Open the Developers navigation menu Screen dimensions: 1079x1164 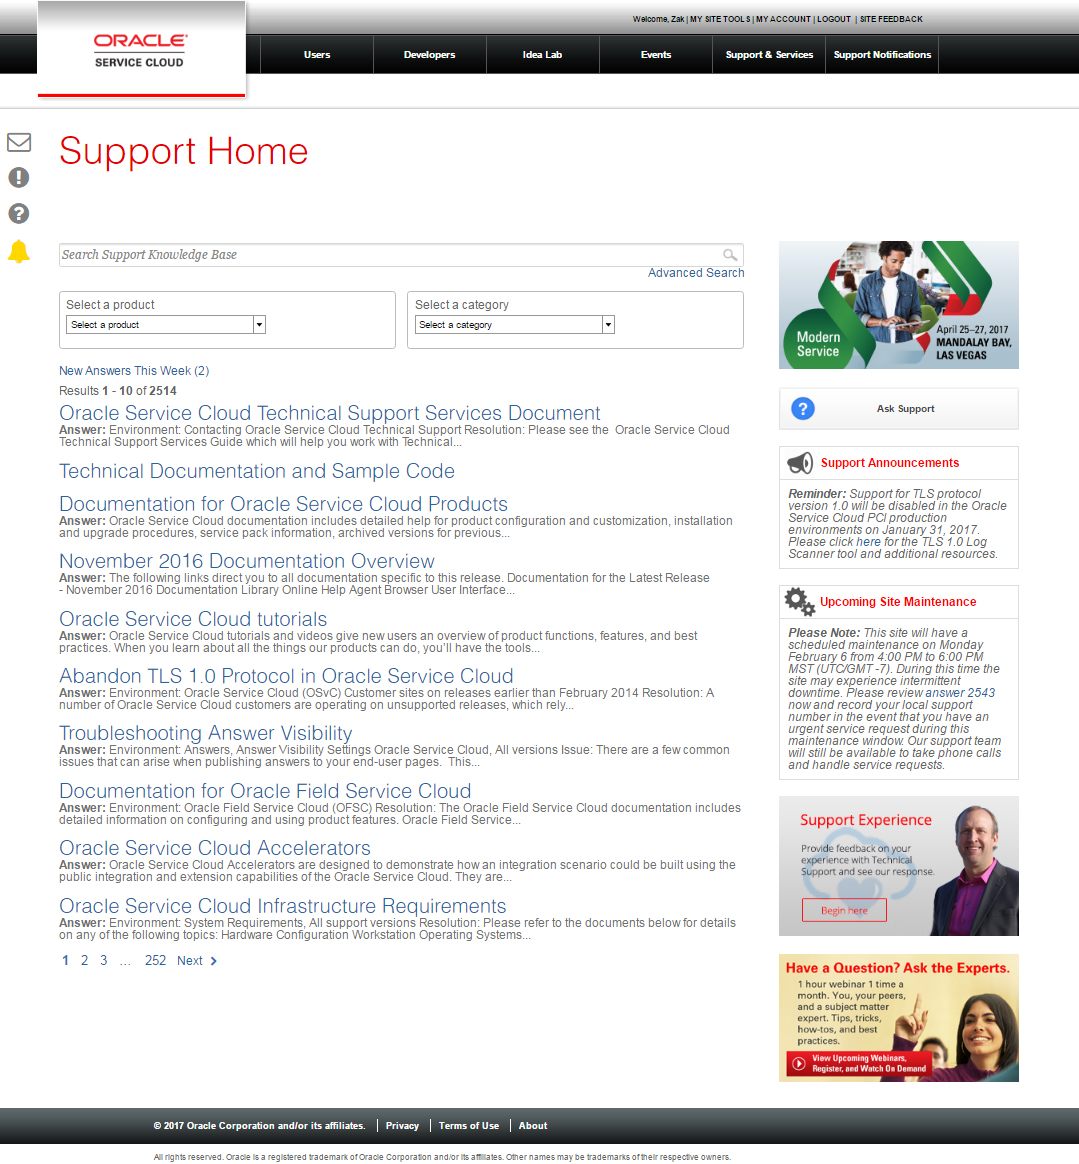point(429,55)
